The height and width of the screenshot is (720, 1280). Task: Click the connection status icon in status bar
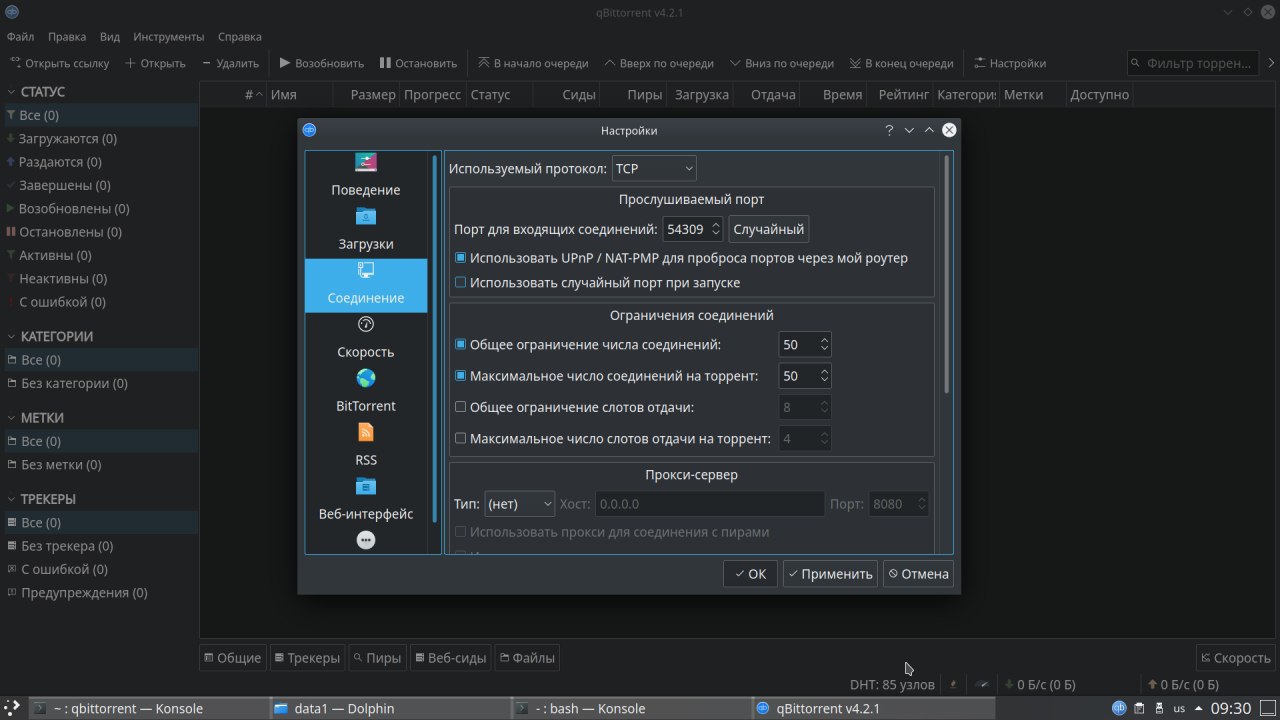(x=953, y=685)
